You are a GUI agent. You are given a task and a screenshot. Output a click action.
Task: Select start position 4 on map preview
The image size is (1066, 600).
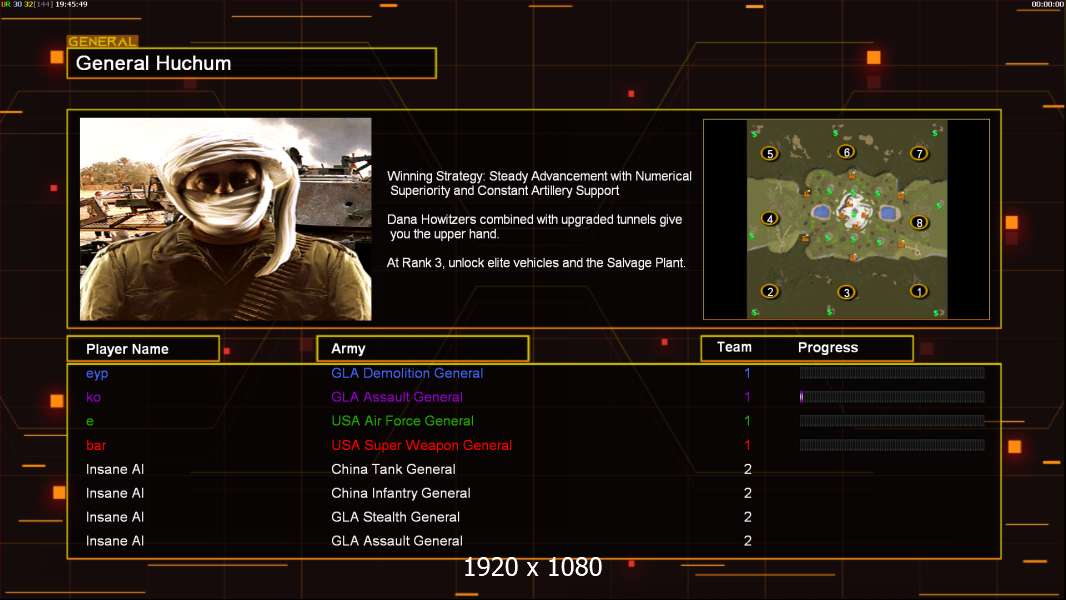click(770, 219)
